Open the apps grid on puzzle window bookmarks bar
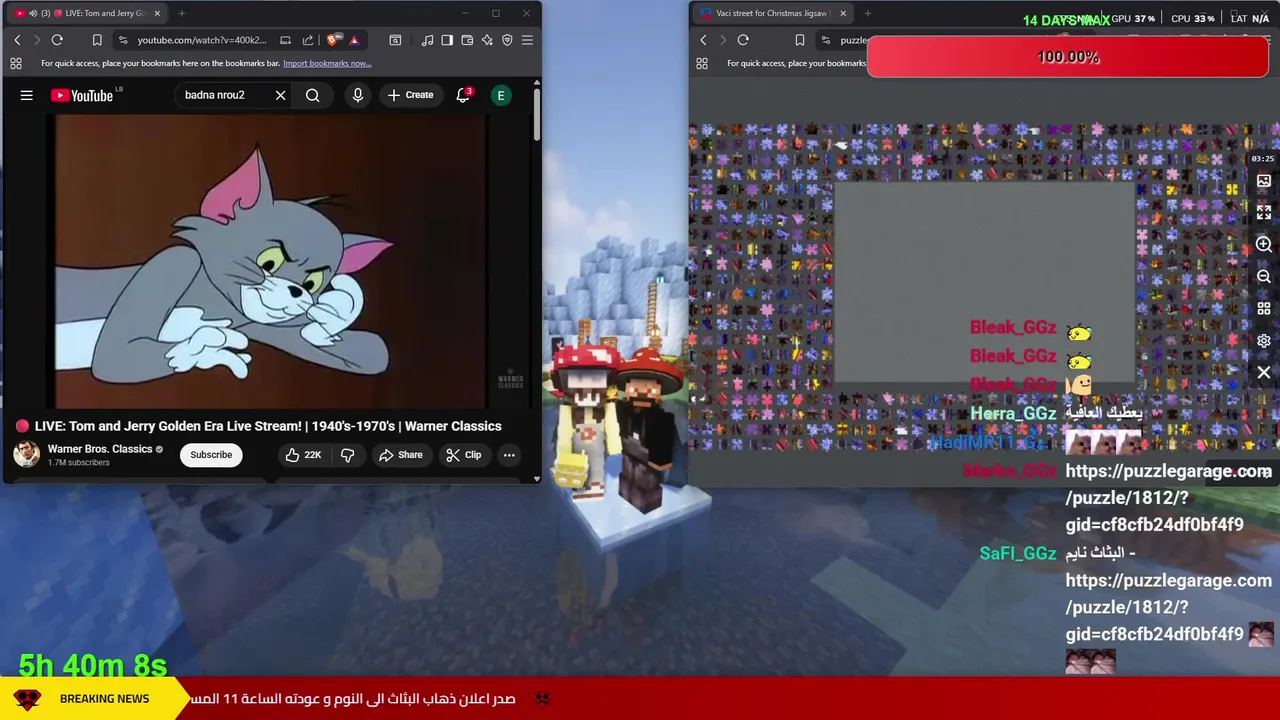The image size is (1280, 720). 702,63
